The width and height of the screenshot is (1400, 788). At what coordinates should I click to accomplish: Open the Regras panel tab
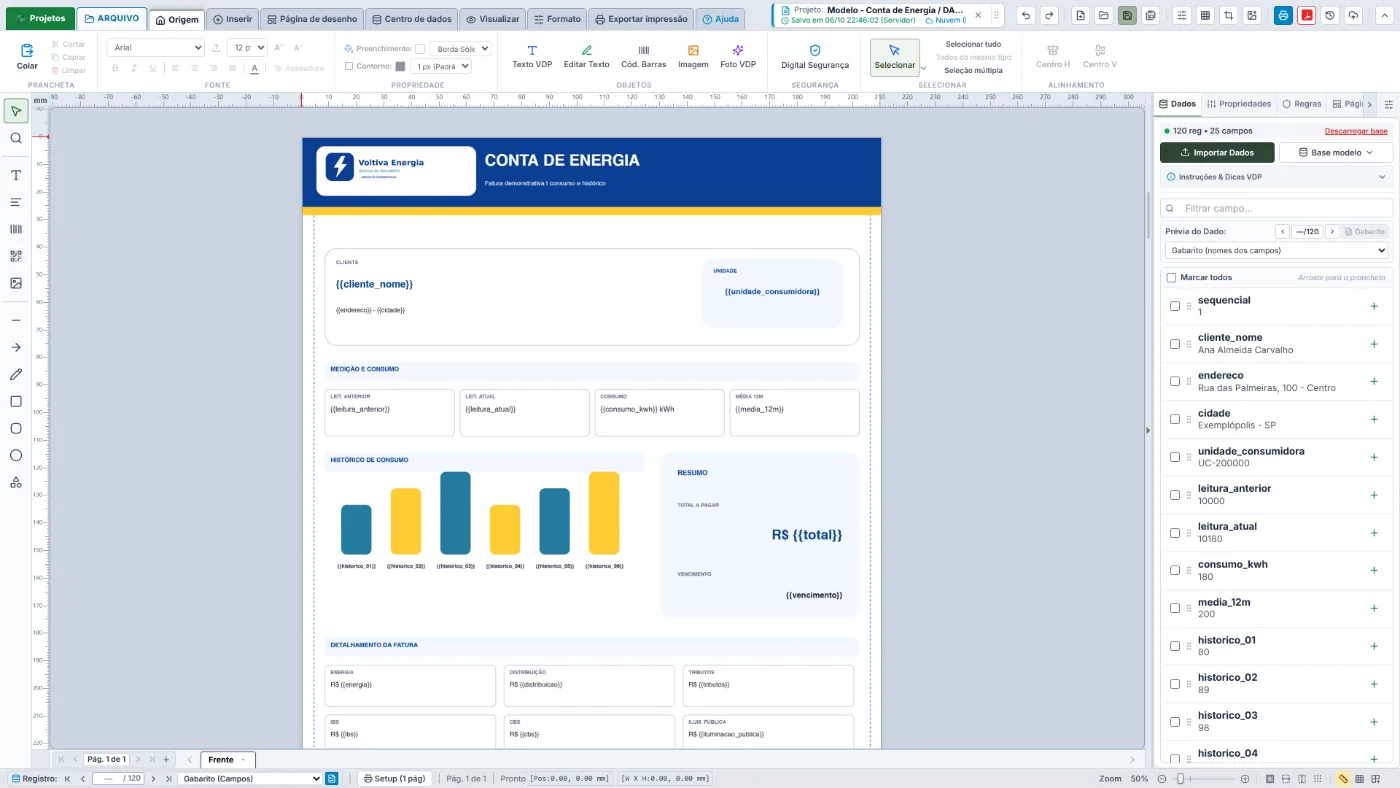click(1301, 104)
